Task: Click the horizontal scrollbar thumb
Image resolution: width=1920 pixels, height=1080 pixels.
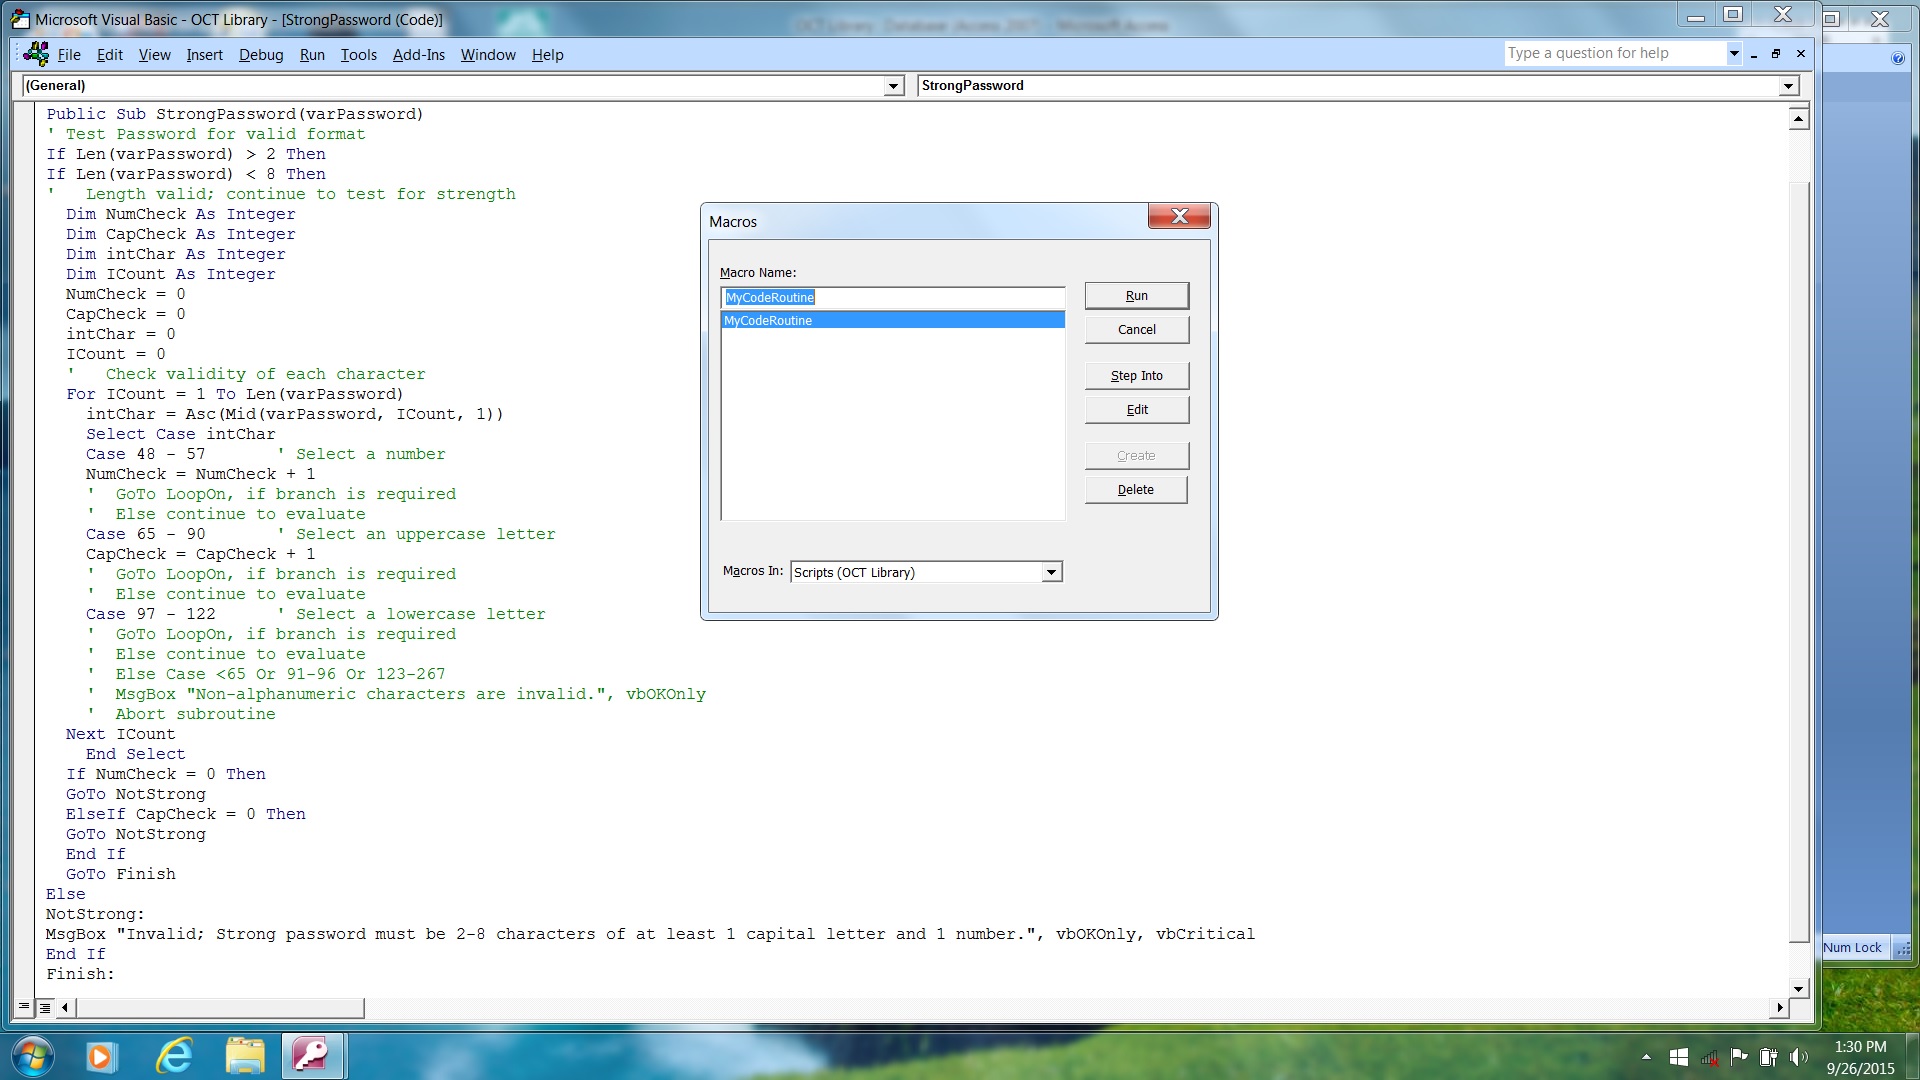Action: (x=219, y=1007)
